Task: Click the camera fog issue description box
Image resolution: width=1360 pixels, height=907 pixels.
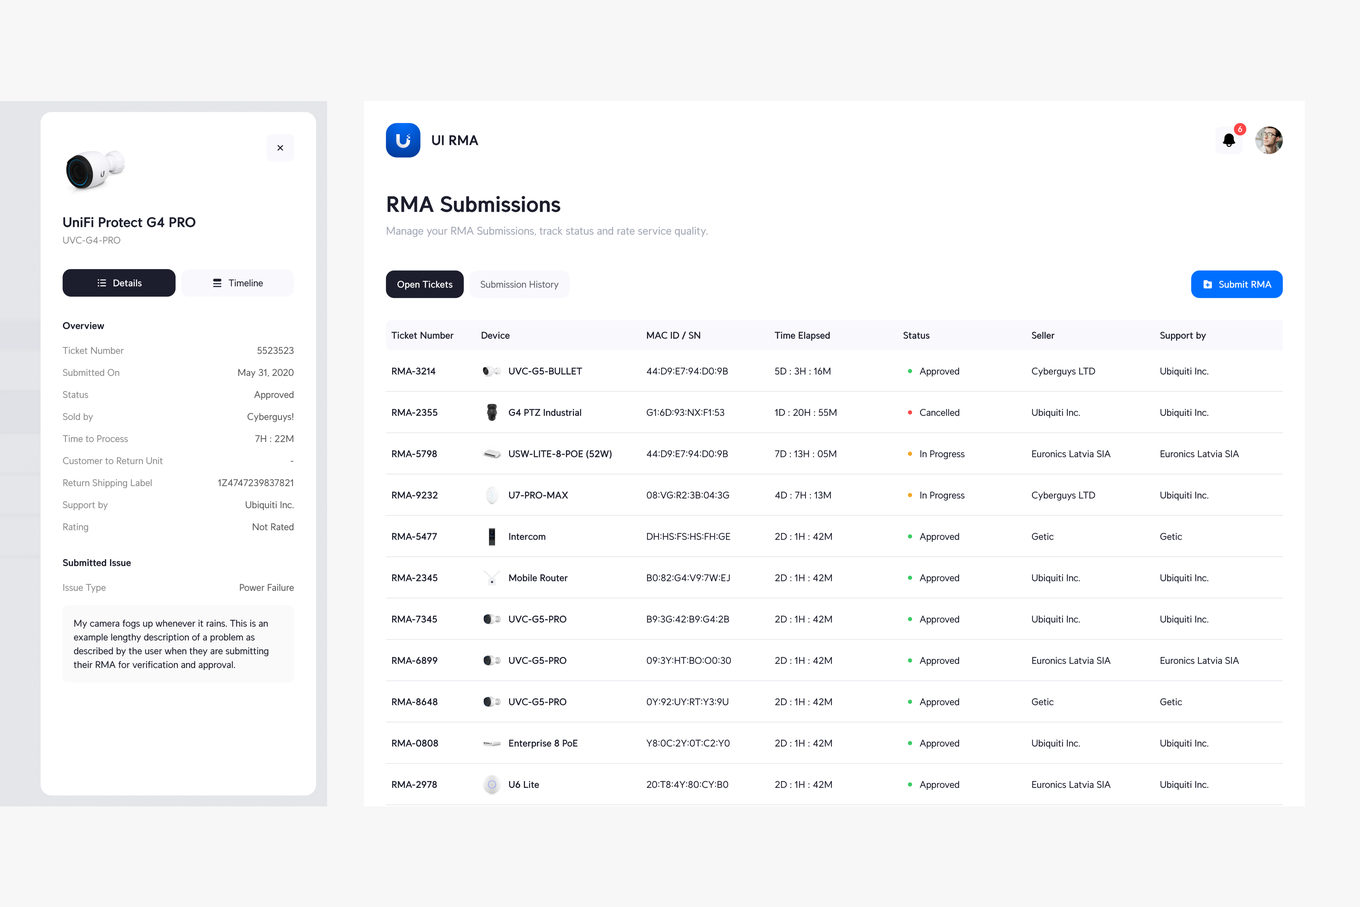Action: [178, 644]
